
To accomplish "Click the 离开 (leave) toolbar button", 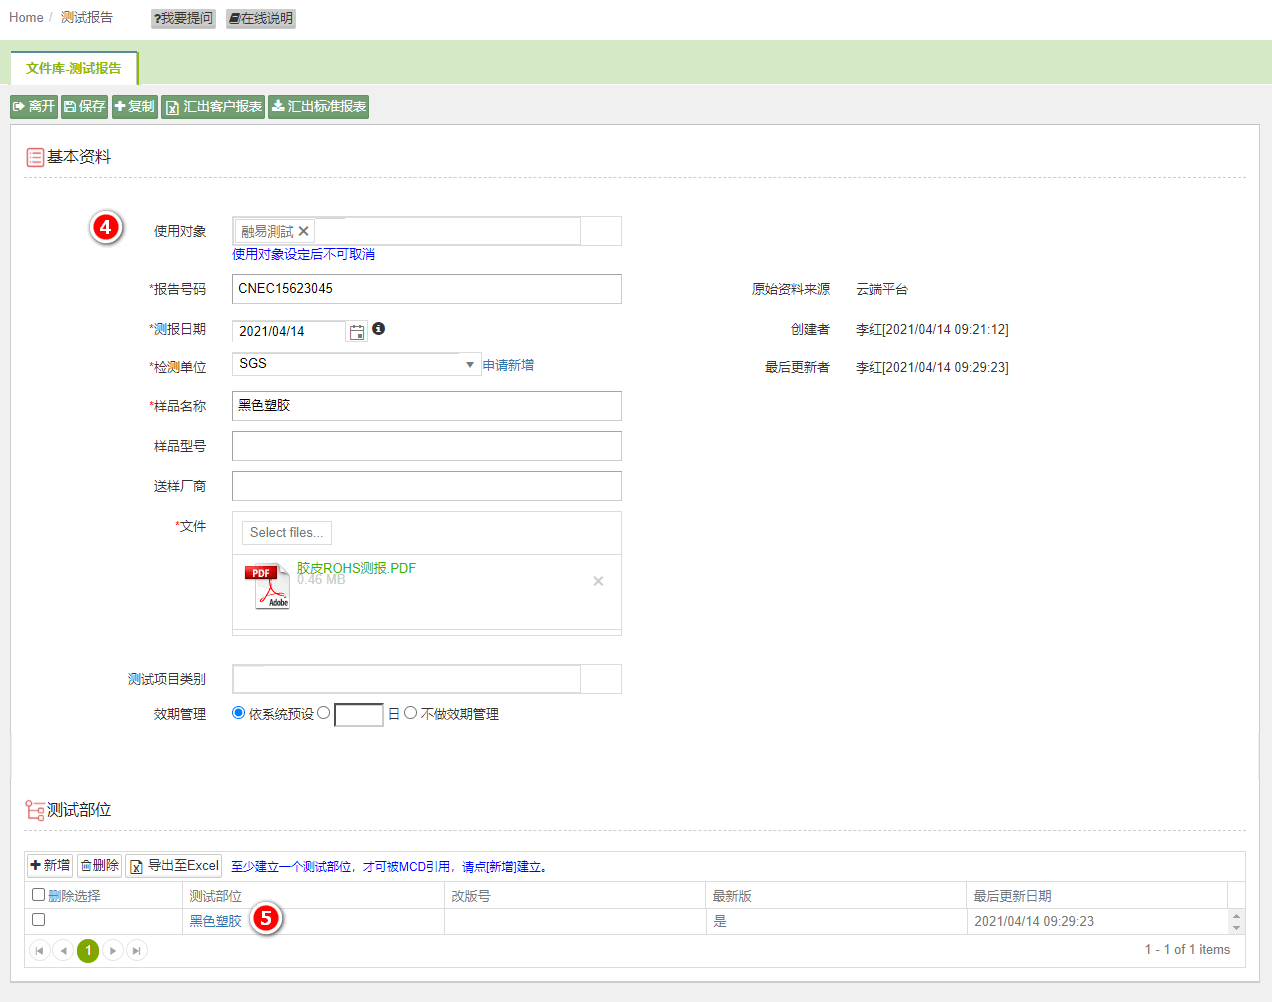I will tap(34, 107).
